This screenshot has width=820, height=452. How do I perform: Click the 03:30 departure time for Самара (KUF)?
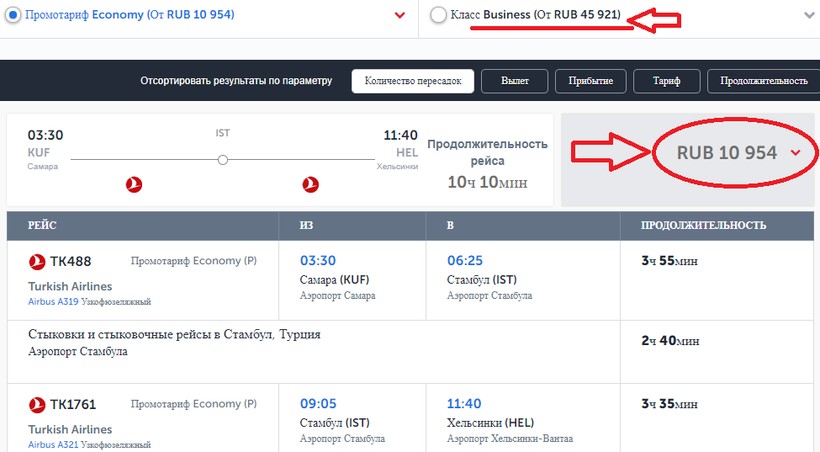pos(320,261)
